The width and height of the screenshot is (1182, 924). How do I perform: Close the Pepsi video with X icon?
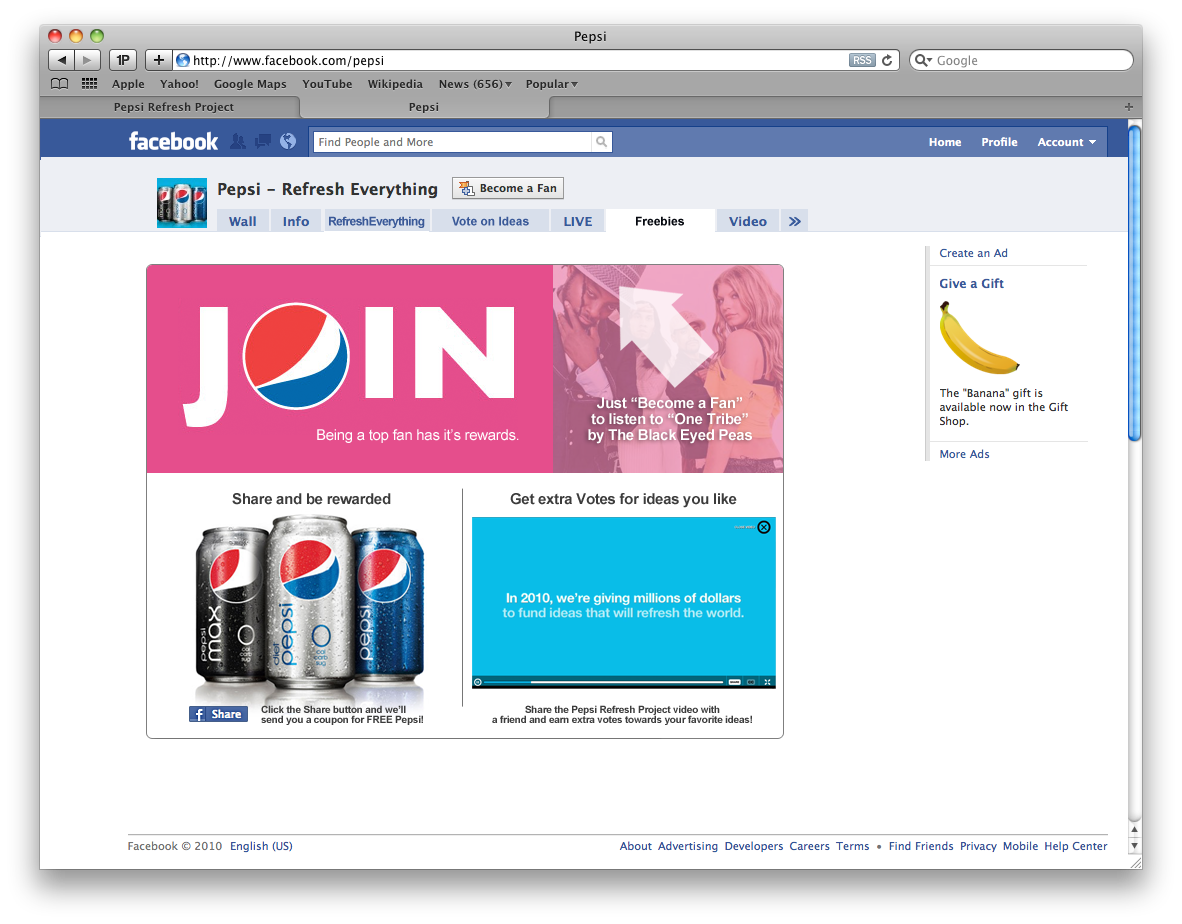(x=764, y=527)
